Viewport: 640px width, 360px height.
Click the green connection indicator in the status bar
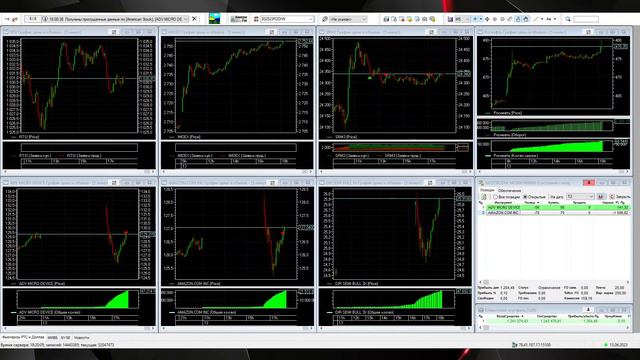coord(606,345)
